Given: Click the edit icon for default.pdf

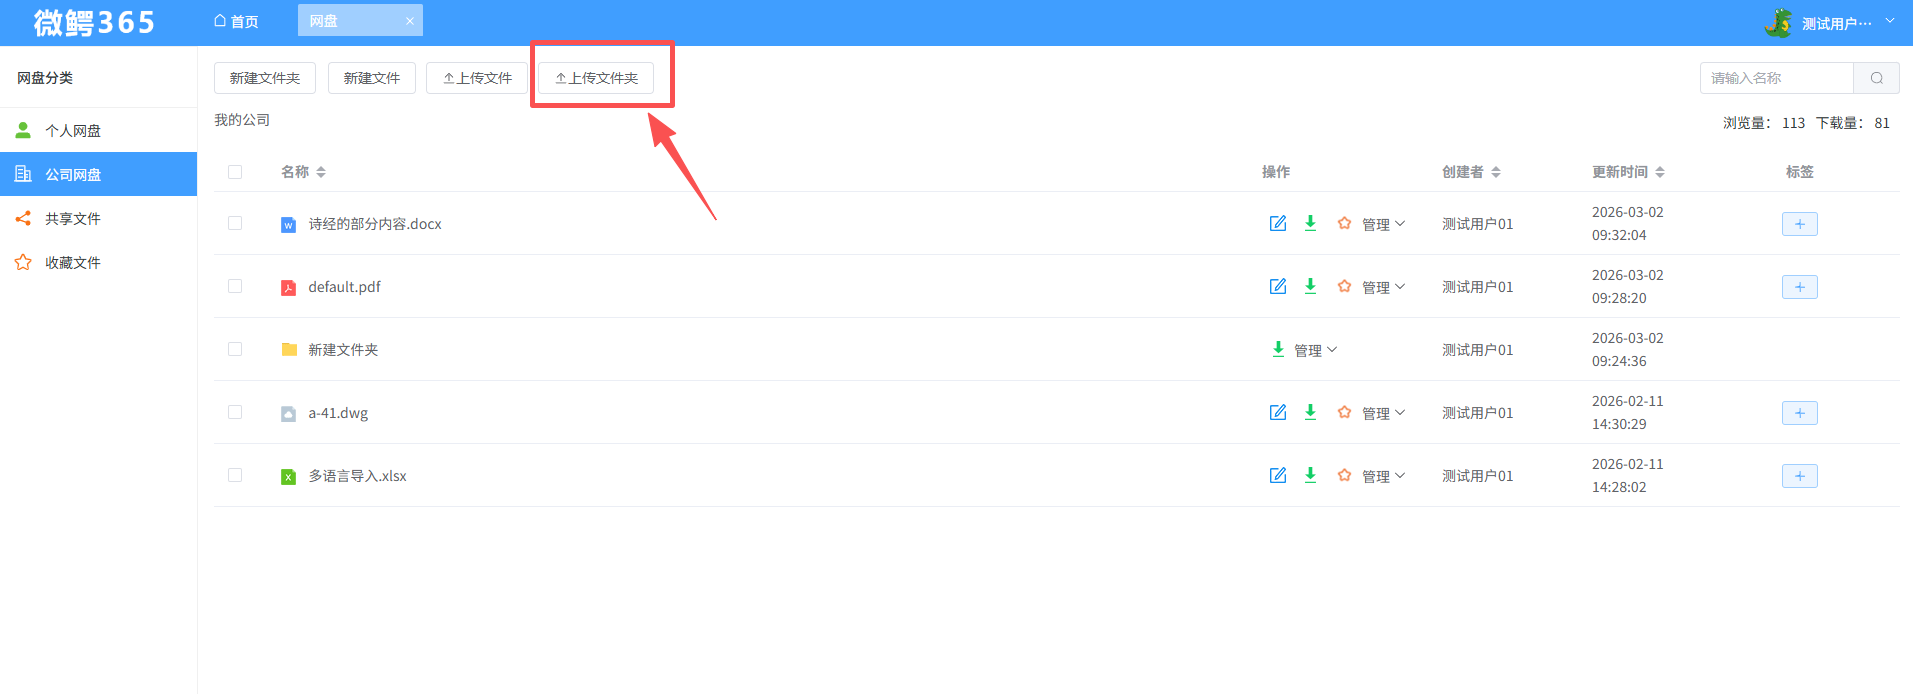Looking at the screenshot, I should (x=1278, y=286).
